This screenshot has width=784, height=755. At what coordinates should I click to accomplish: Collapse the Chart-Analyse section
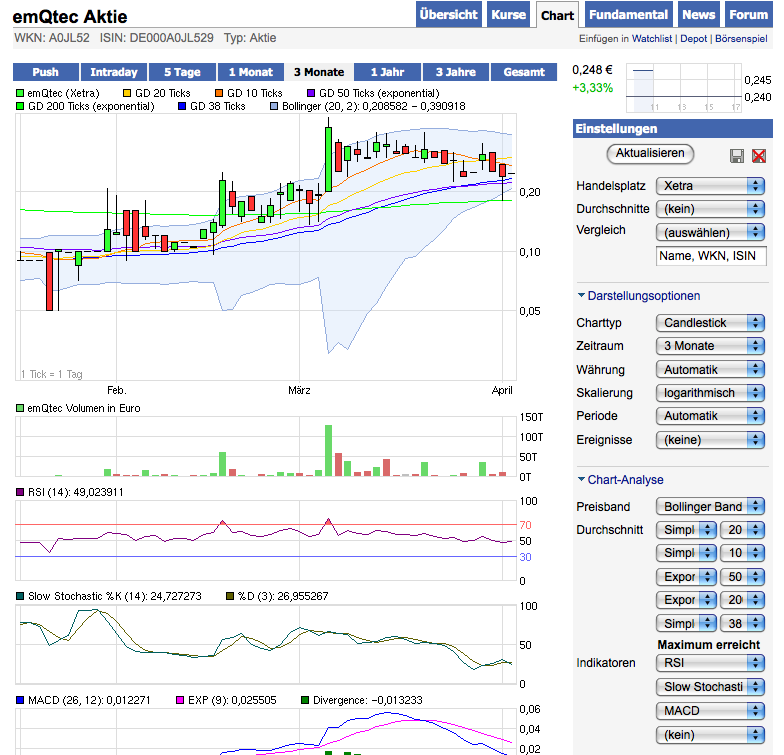(620, 480)
